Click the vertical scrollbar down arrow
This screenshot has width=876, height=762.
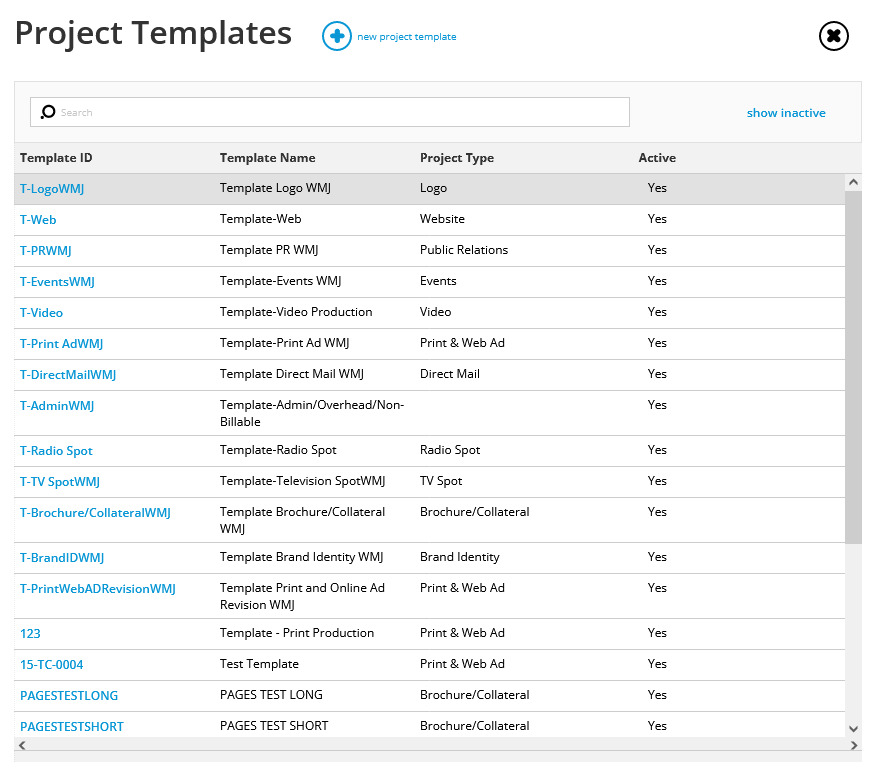click(x=853, y=728)
